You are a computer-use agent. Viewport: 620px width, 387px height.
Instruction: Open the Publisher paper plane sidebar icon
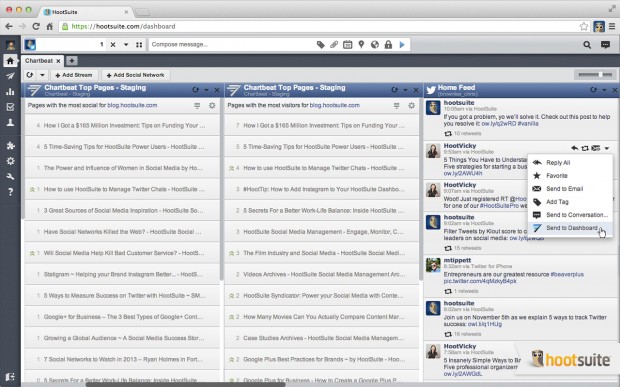pyautogui.click(x=10, y=76)
